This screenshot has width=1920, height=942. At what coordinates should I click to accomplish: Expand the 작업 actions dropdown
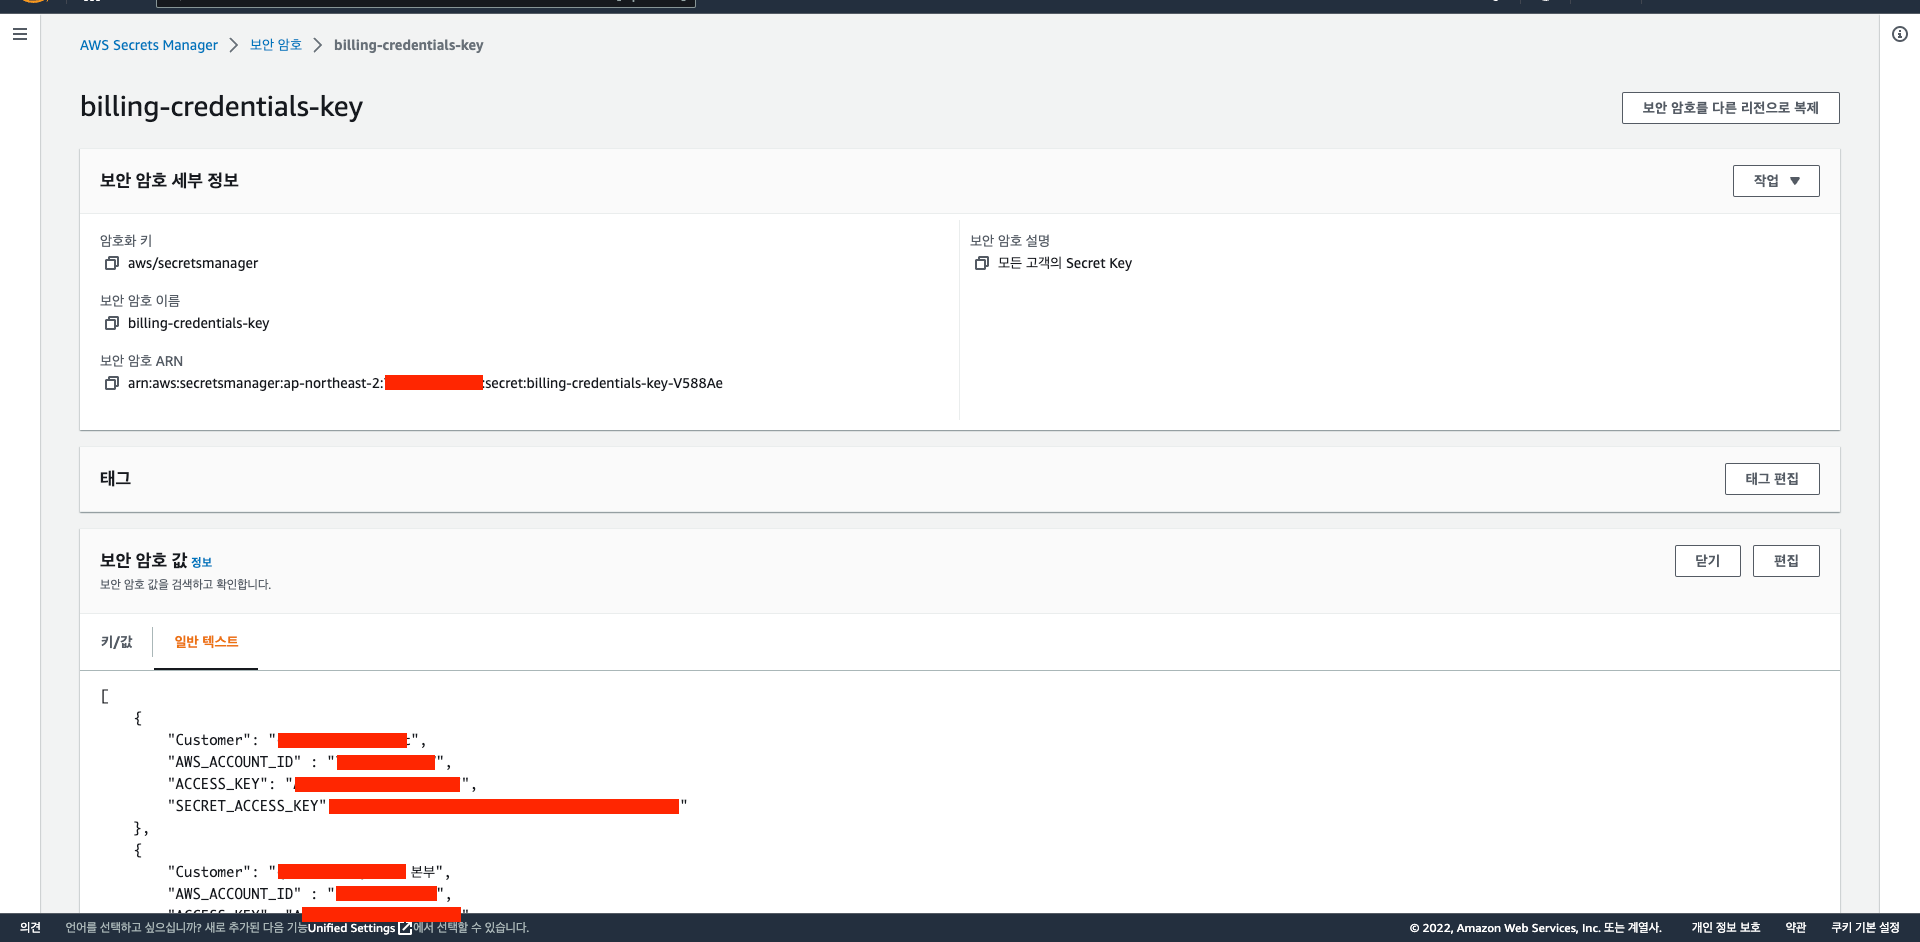(1775, 181)
